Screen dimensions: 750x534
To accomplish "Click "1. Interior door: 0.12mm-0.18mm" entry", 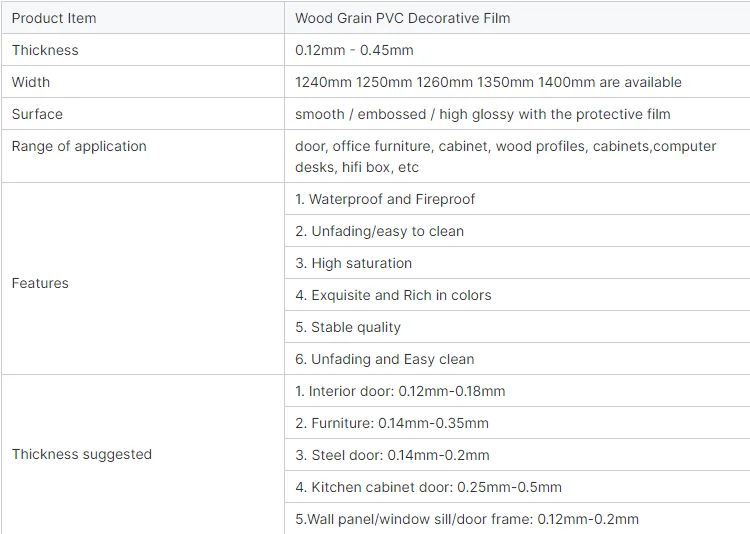I will point(400,391).
